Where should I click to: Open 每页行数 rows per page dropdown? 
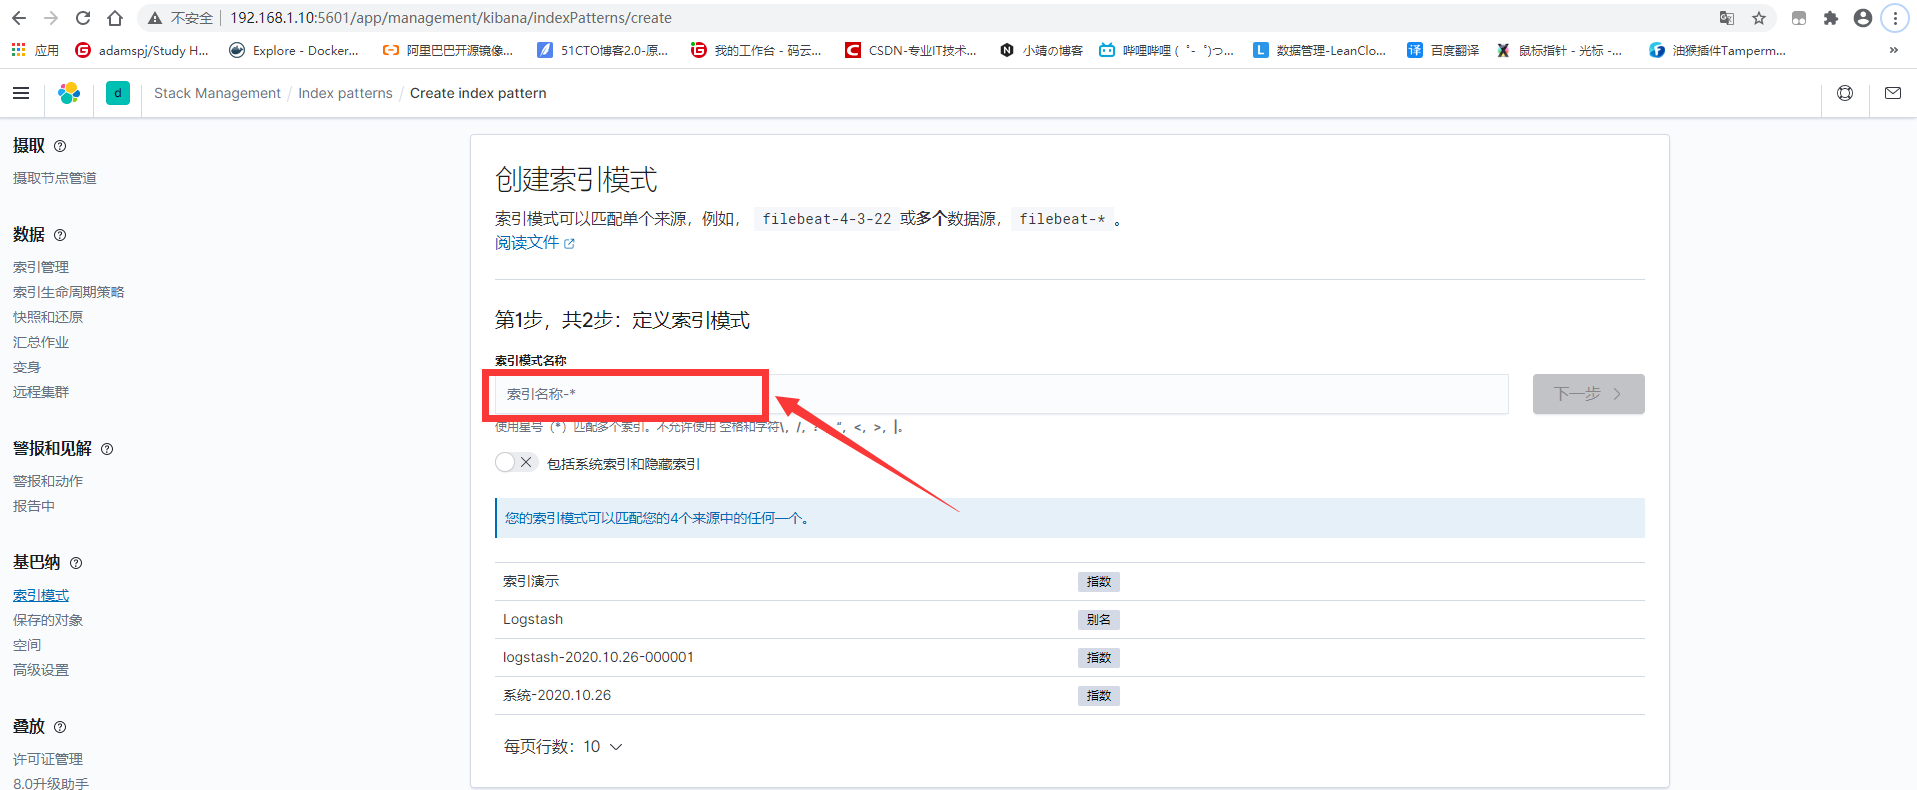pyautogui.click(x=563, y=747)
